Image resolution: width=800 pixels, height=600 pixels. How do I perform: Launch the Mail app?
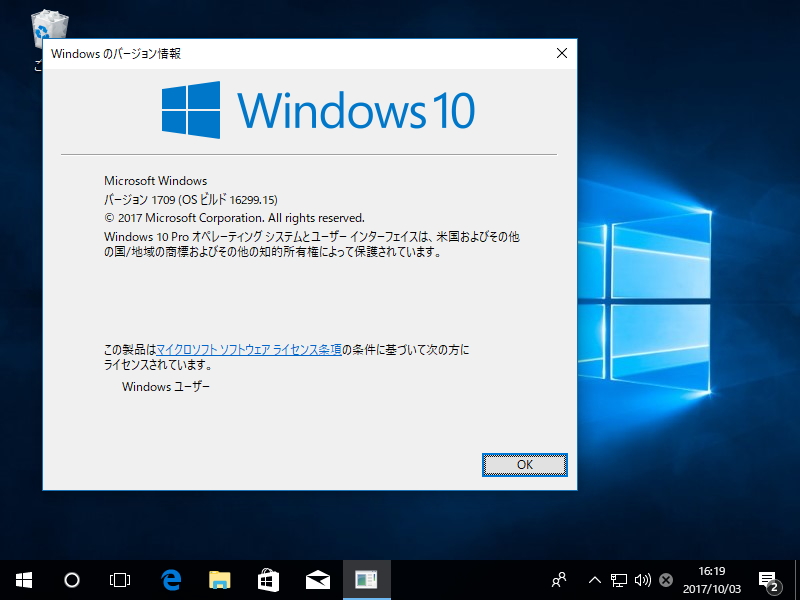click(317, 580)
